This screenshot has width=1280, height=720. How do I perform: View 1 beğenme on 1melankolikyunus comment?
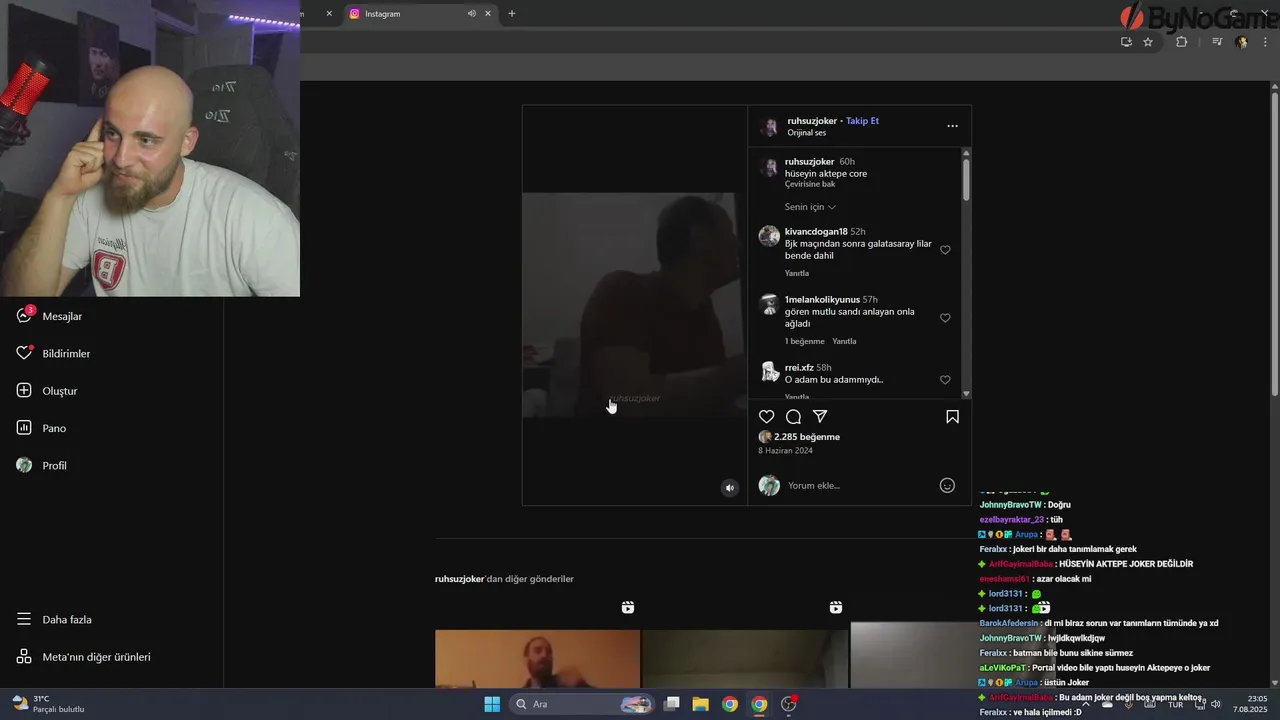pyautogui.click(x=804, y=341)
